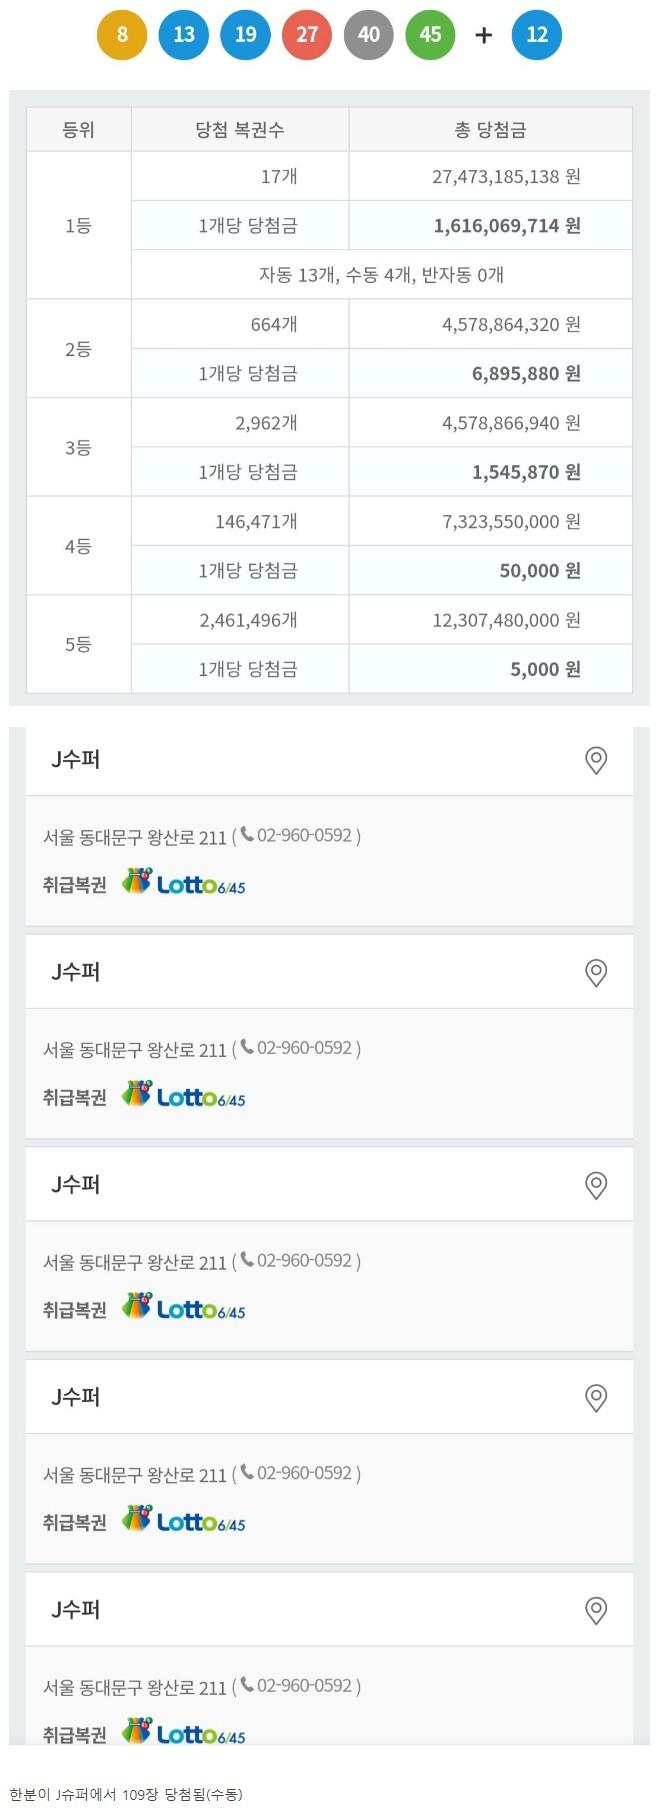Click the blue lottery ball number 13

184,35
